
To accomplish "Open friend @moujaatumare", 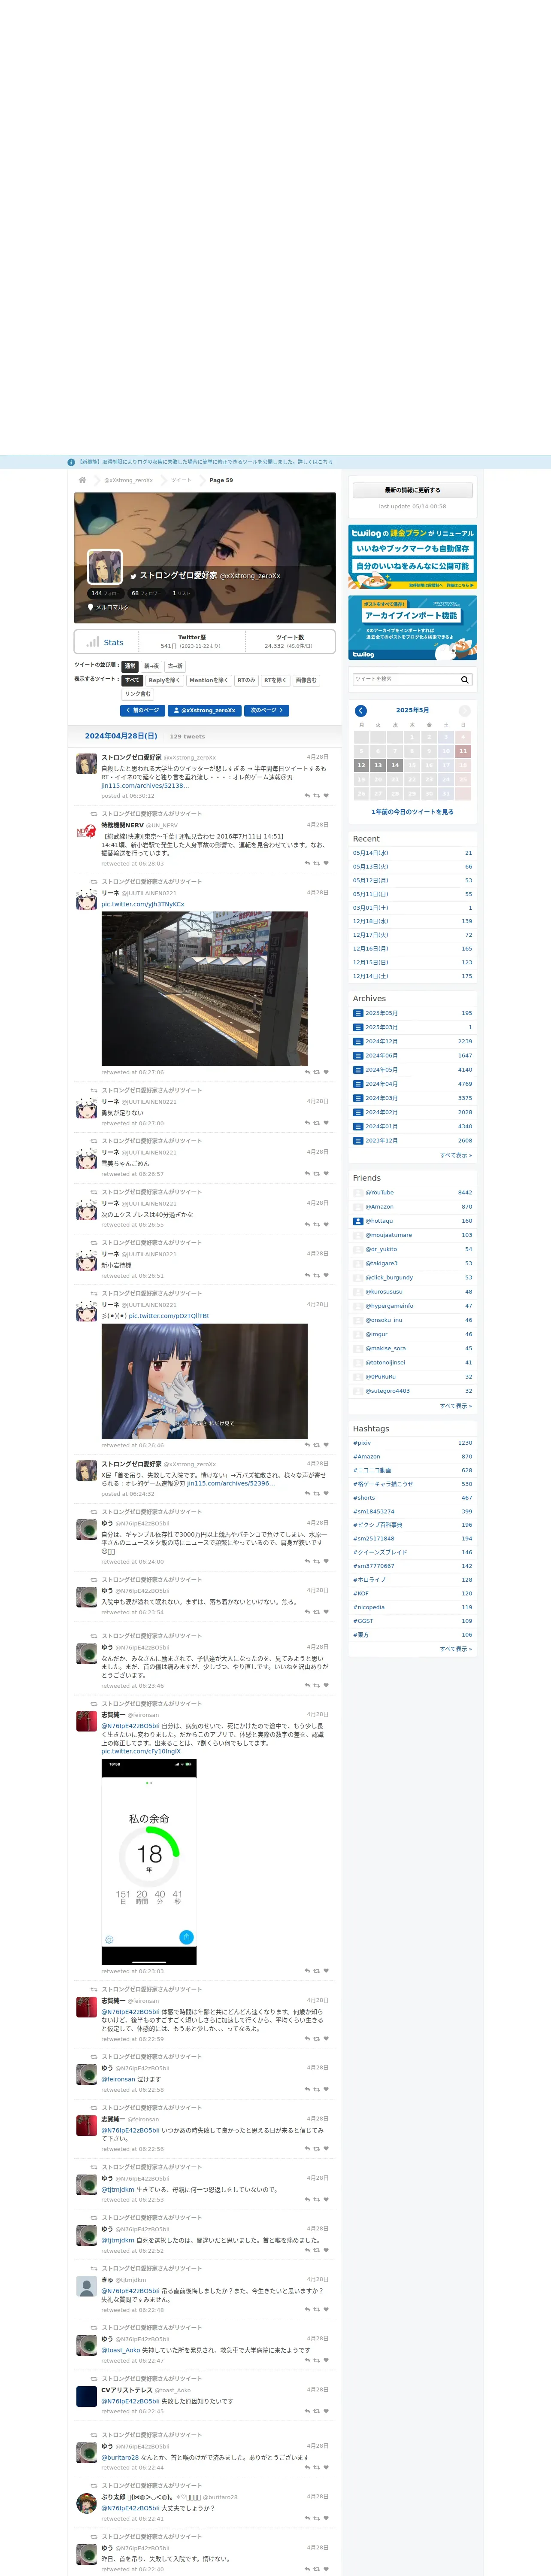I will coord(389,1235).
